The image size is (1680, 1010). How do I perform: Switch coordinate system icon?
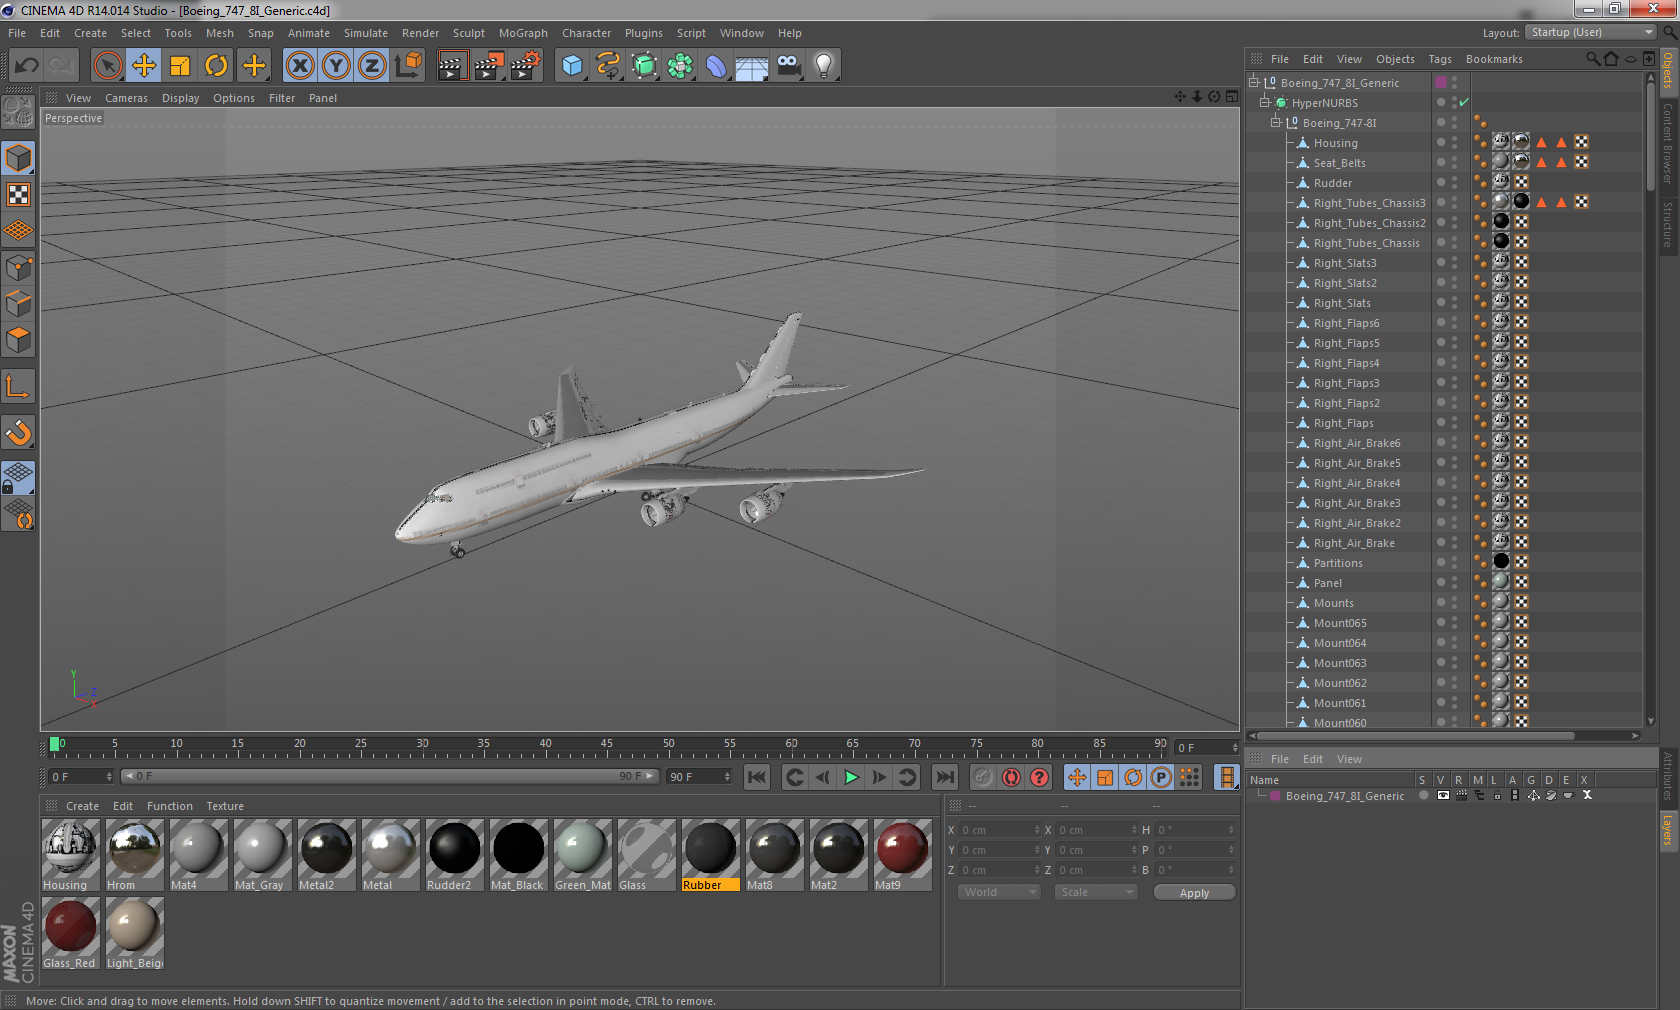(x=408, y=66)
